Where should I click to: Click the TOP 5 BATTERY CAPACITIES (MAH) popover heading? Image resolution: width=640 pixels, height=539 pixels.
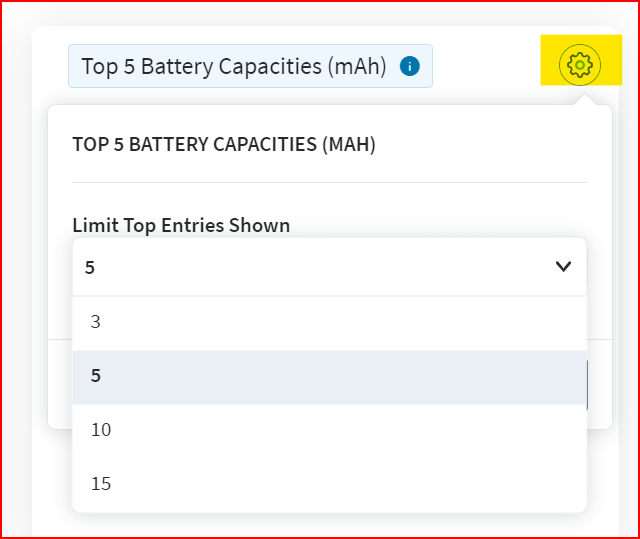tap(224, 144)
